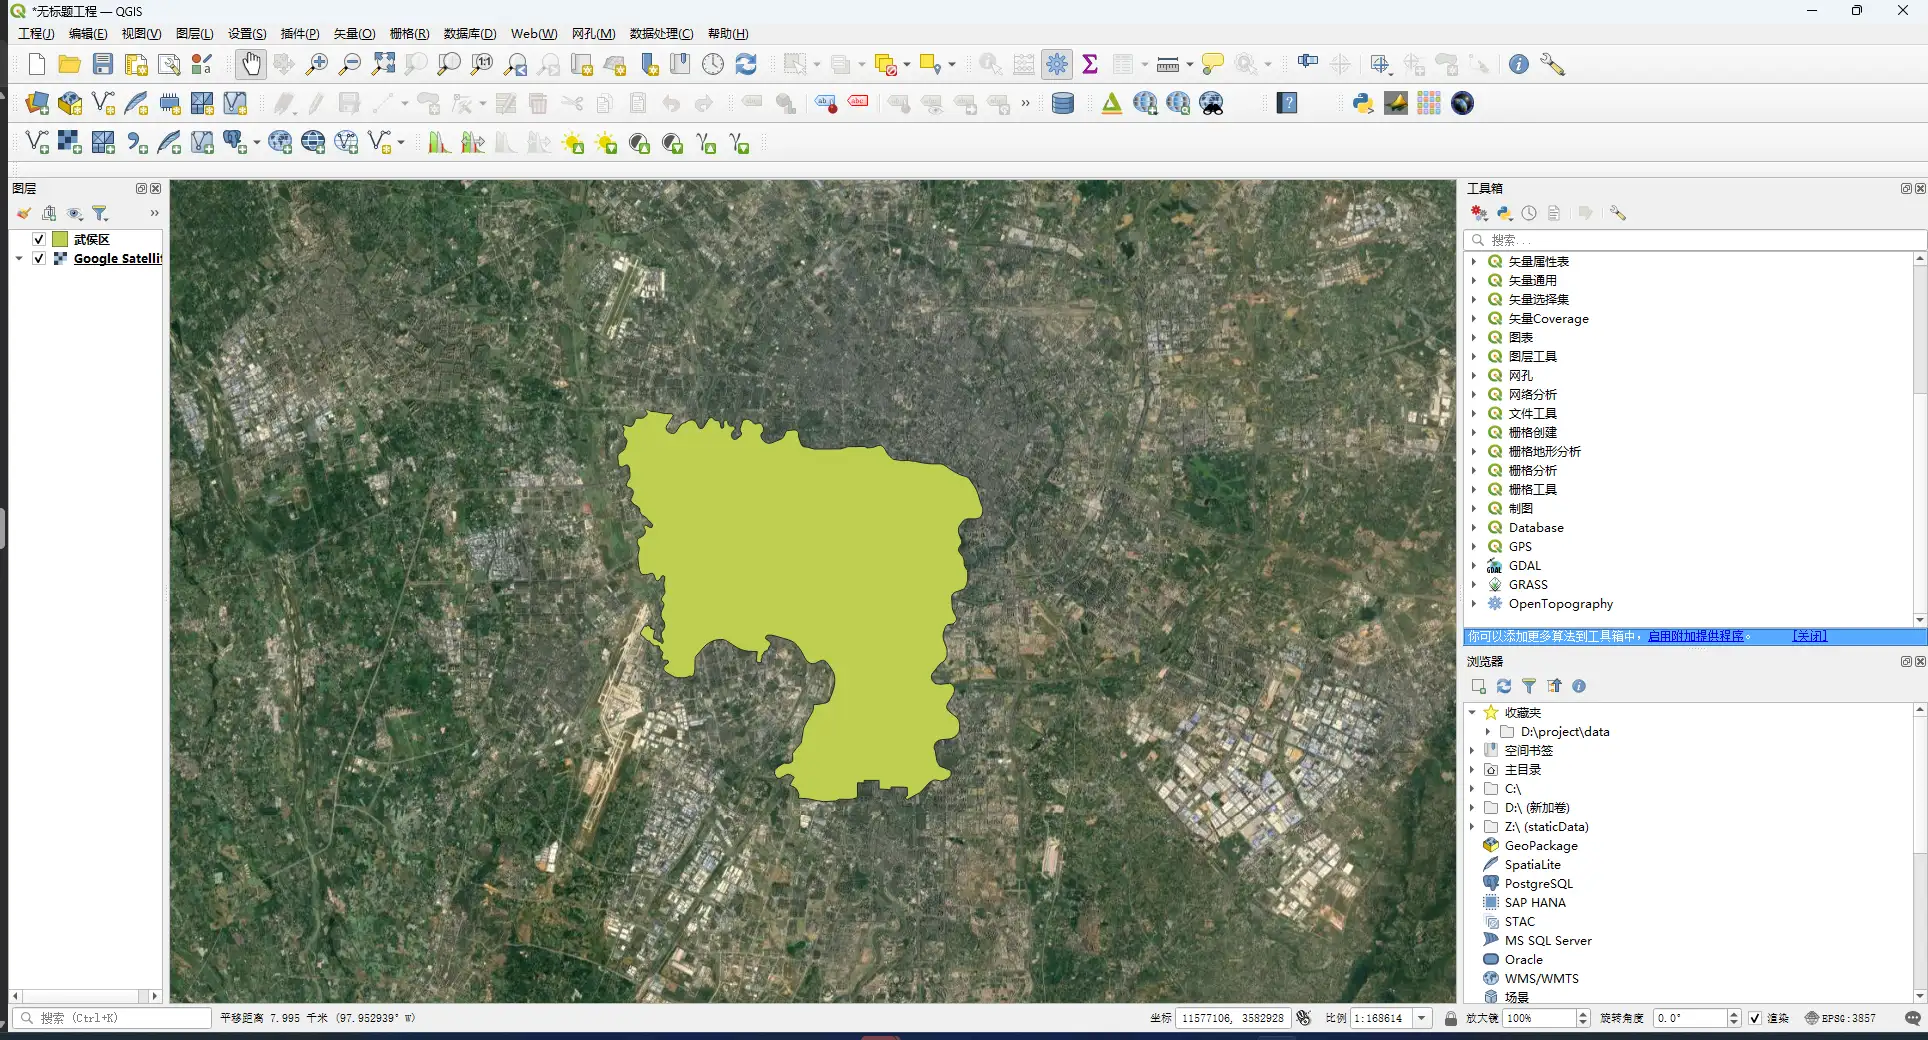Open the Data Source Manager icon
The width and height of the screenshot is (1928, 1040).
tap(37, 103)
